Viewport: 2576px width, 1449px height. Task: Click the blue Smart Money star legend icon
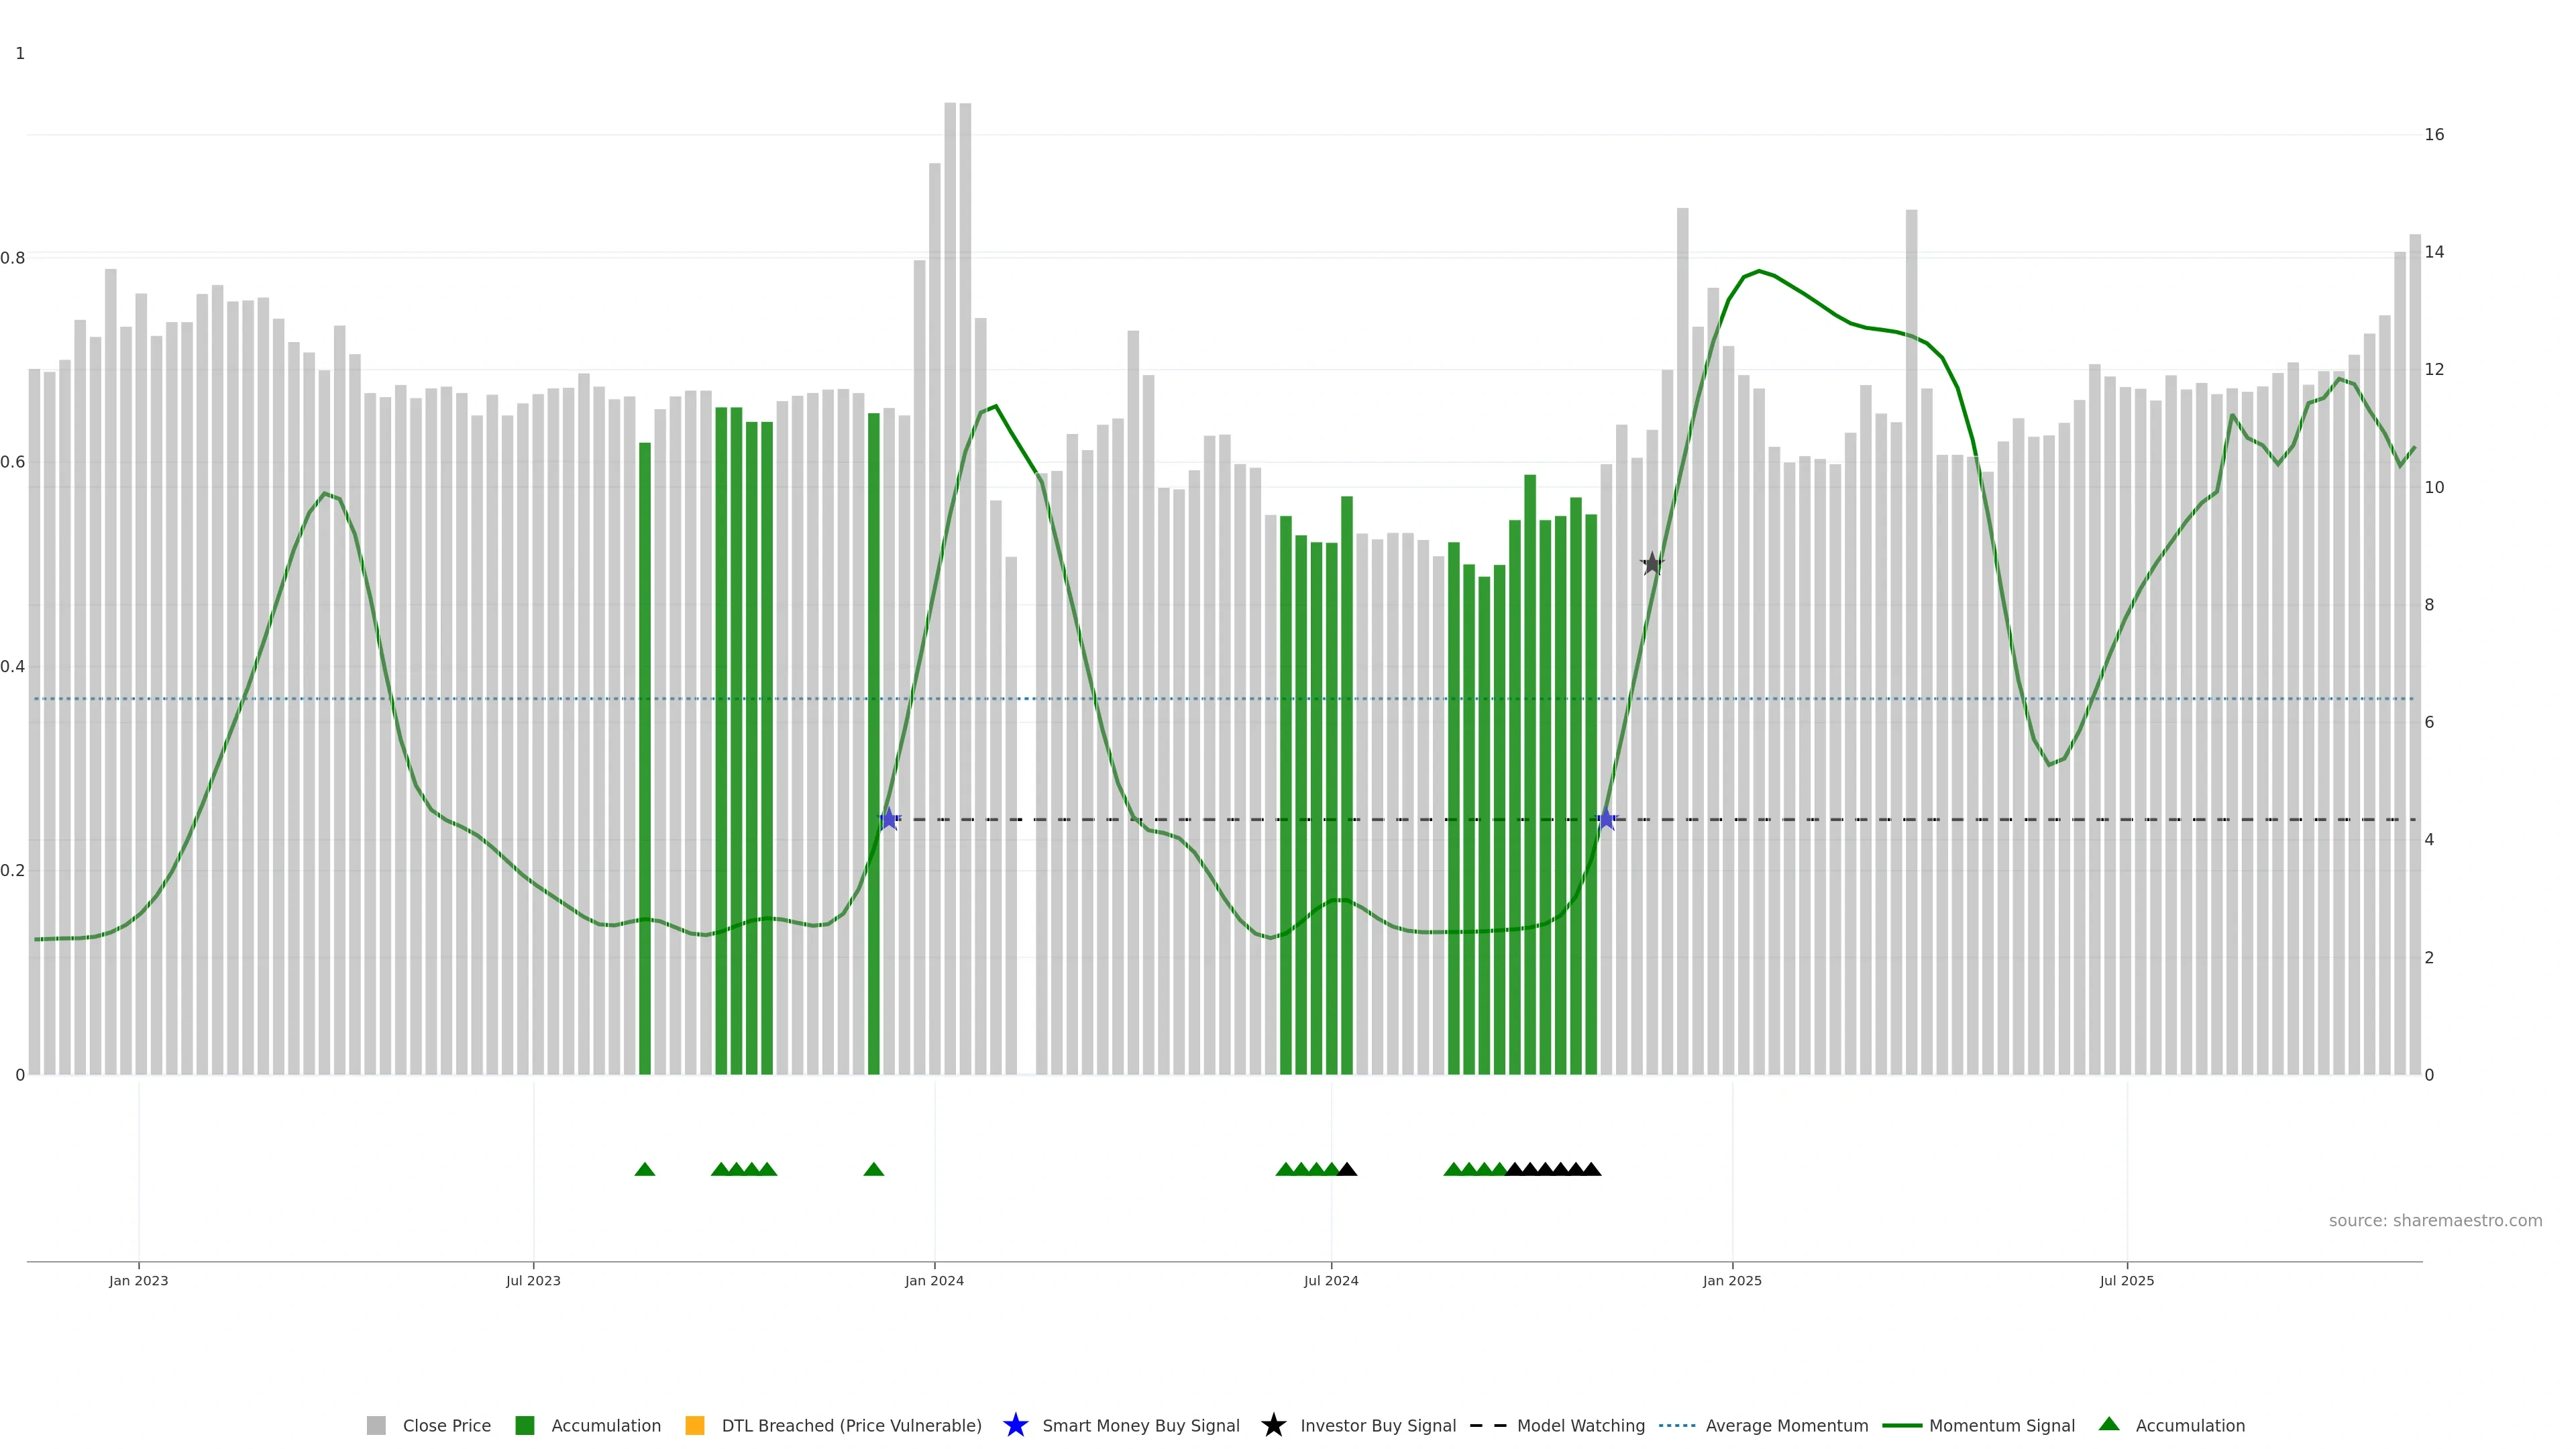click(1015, 1425)
